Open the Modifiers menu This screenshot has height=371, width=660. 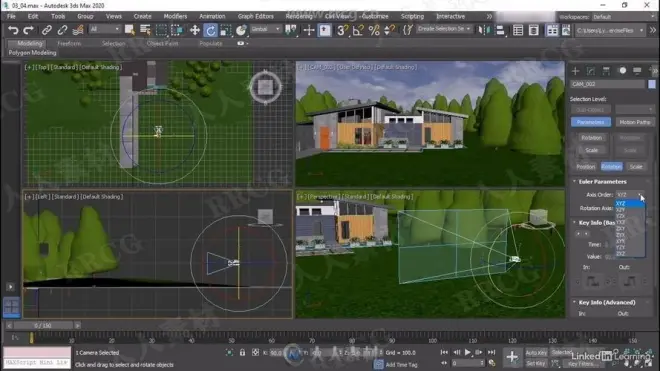click(175, 16)
